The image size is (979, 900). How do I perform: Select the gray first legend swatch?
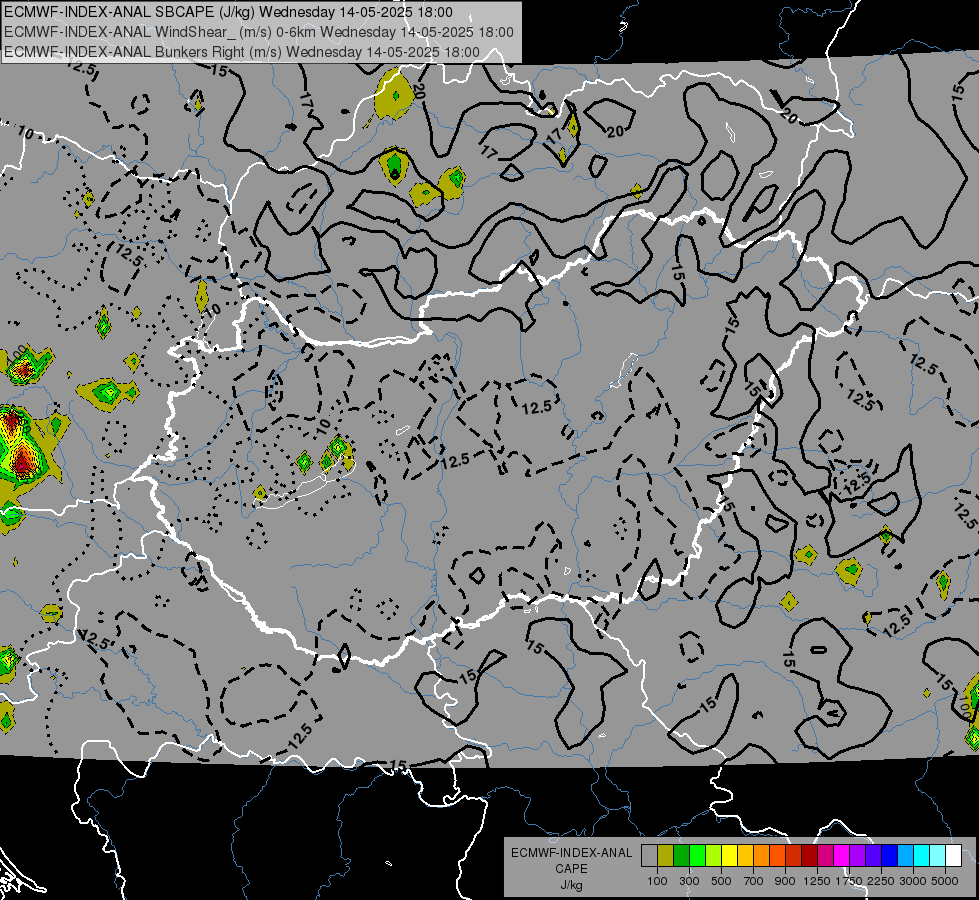click(649, 855)
